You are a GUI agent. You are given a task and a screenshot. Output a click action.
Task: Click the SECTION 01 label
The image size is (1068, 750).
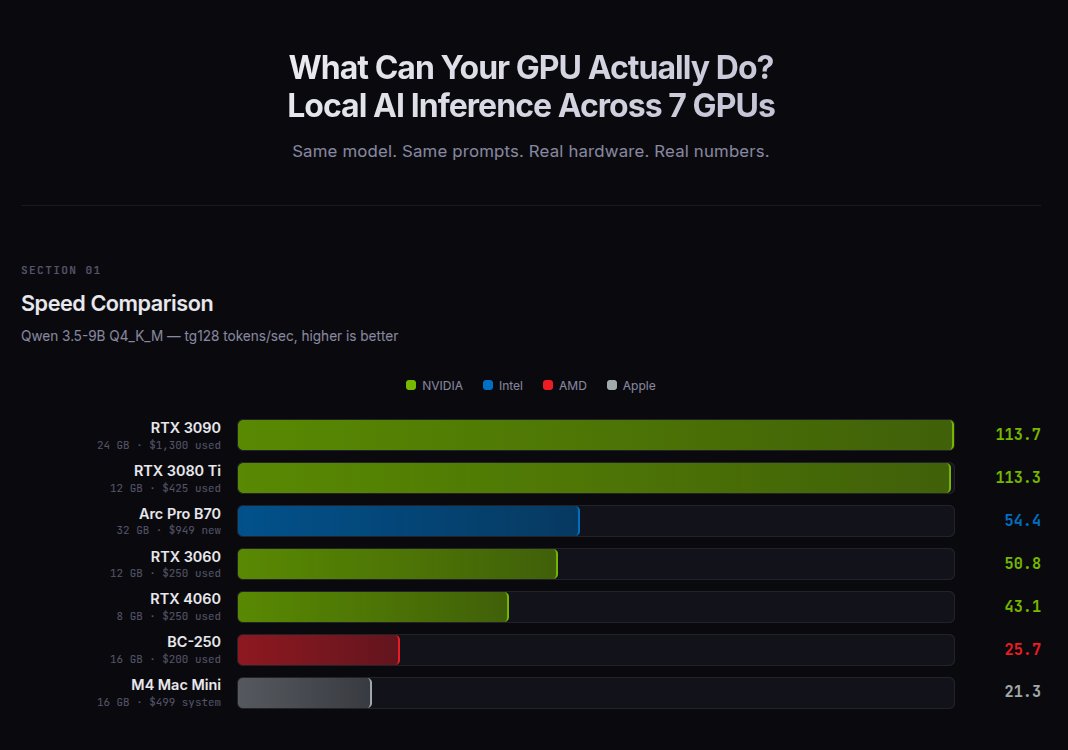click(x=61, y=270)
